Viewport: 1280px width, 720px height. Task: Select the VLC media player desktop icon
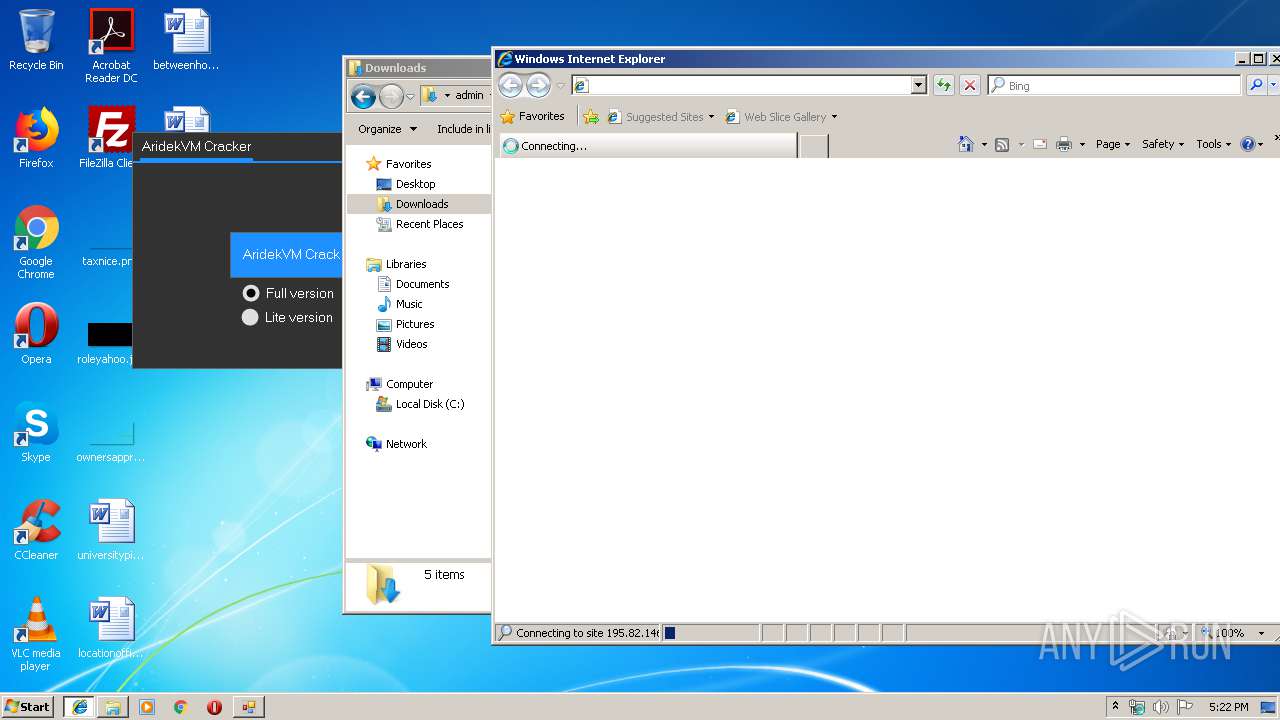(x=36, y=634)
